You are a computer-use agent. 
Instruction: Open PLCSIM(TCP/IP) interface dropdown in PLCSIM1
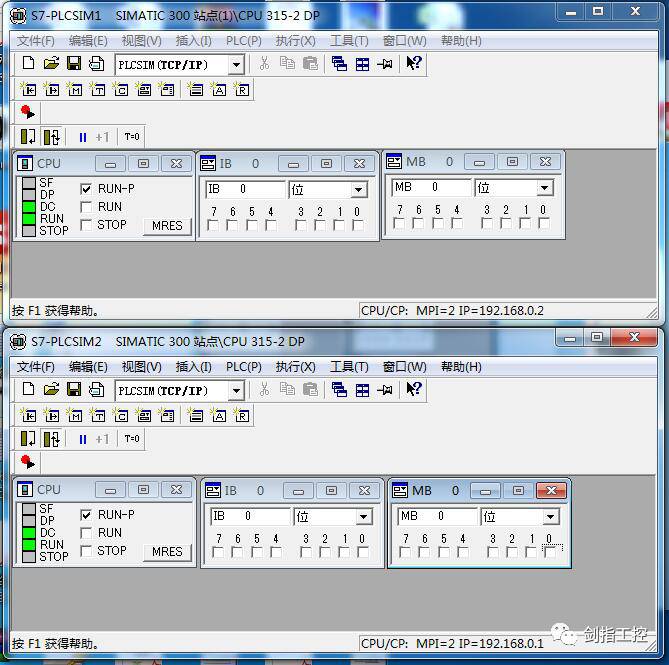tap(236, 65)
